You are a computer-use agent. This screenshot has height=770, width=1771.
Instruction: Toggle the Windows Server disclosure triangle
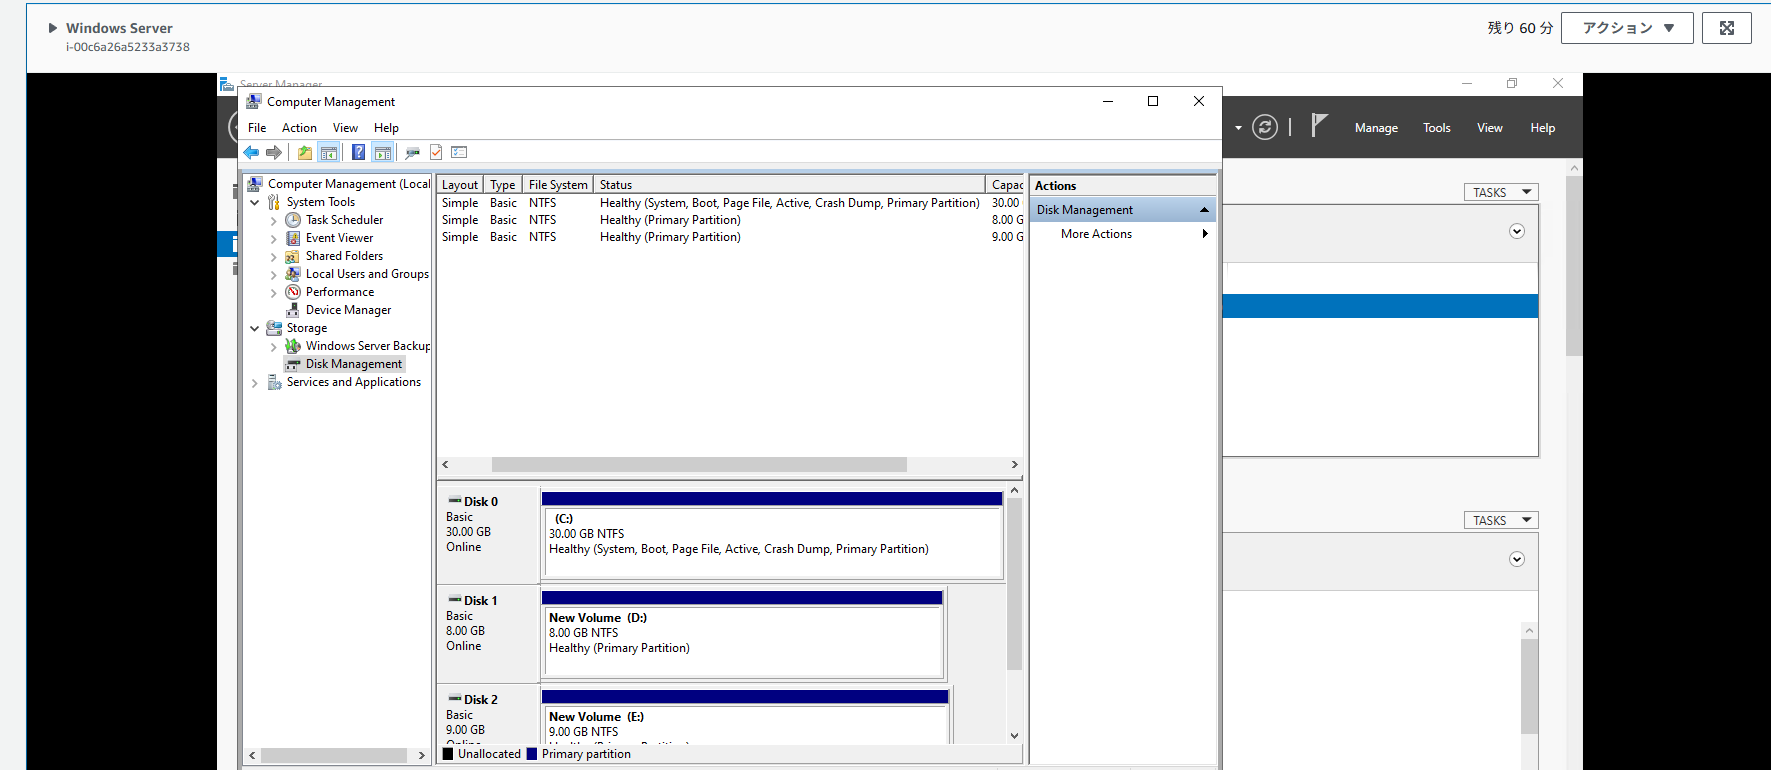[53, 28]
